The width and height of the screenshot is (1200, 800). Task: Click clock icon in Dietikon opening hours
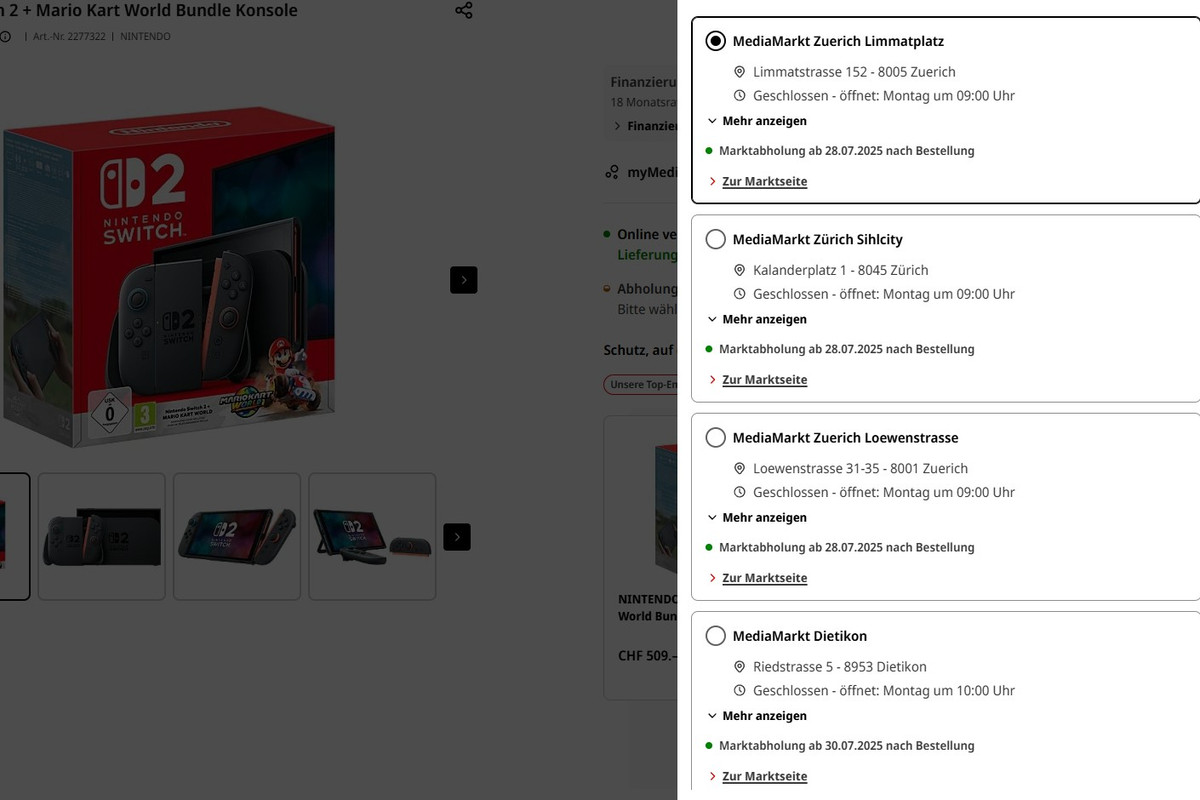click(x=740, y=691)
